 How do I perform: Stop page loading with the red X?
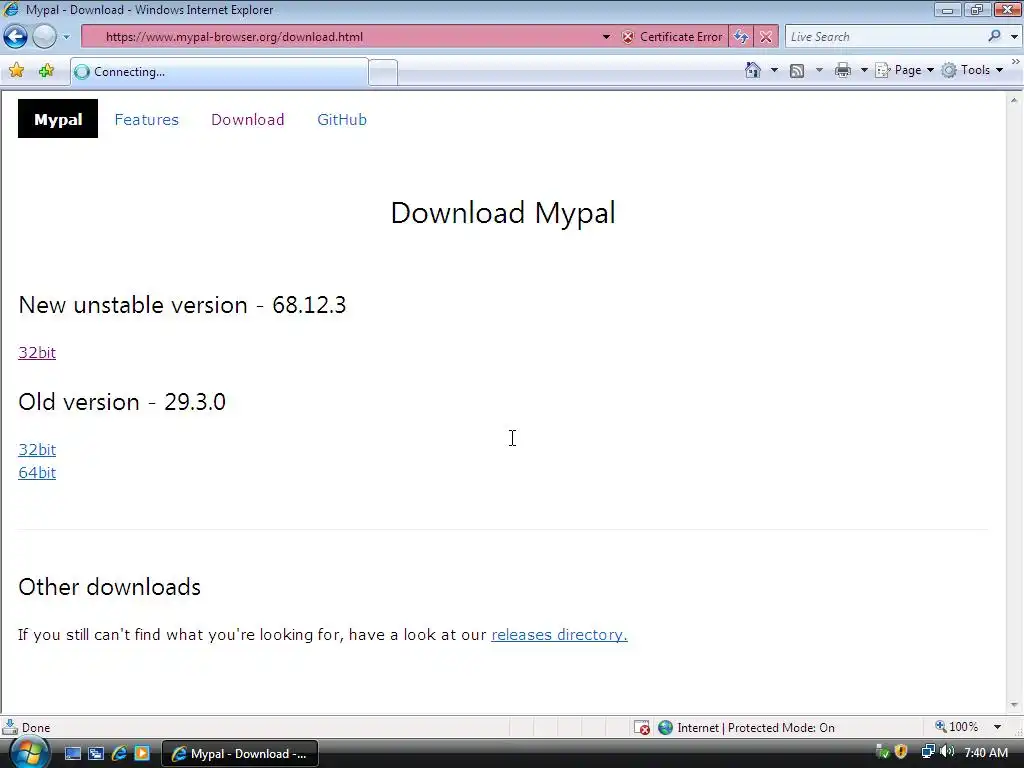(766, 37)
